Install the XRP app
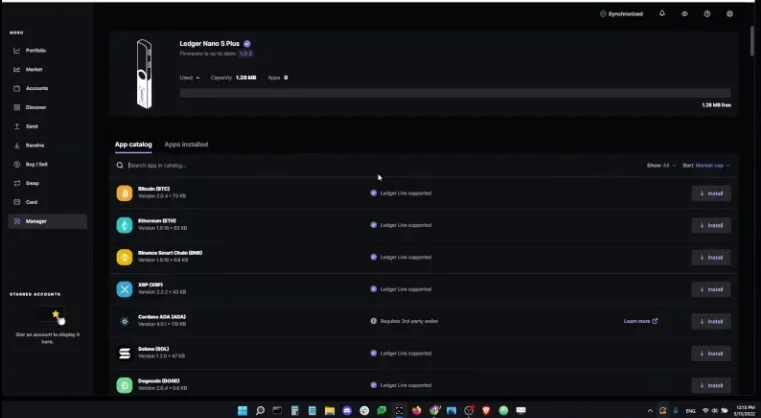This screenshot has height=418, width=761. click(x=711, y=289)
